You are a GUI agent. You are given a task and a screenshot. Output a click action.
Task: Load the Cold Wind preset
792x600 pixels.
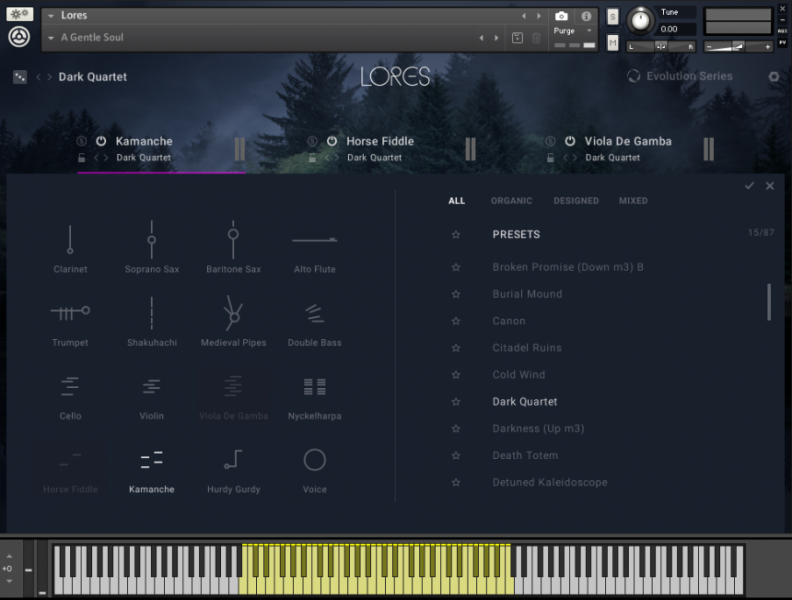(x=519, y=375)
